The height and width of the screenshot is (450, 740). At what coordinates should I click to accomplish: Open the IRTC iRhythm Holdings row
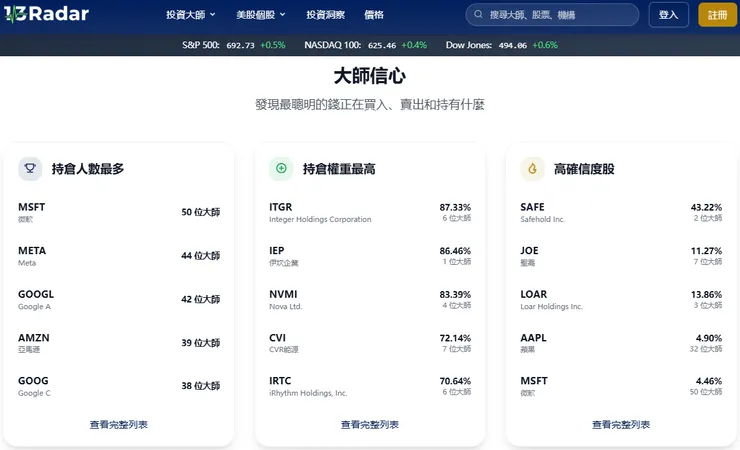pos(370,386)
